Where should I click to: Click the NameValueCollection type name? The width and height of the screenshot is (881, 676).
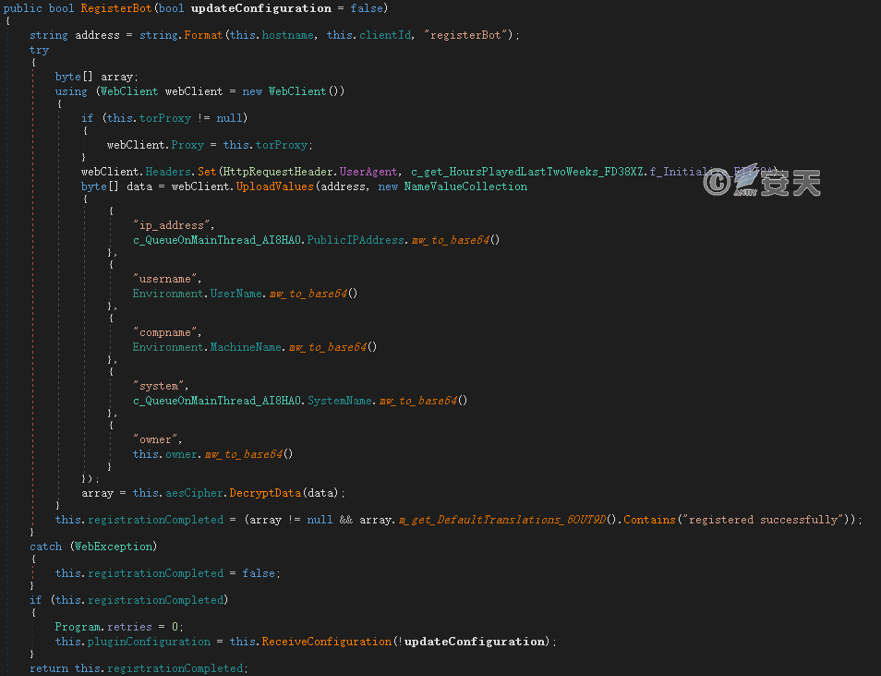click(x=465, y=186)
